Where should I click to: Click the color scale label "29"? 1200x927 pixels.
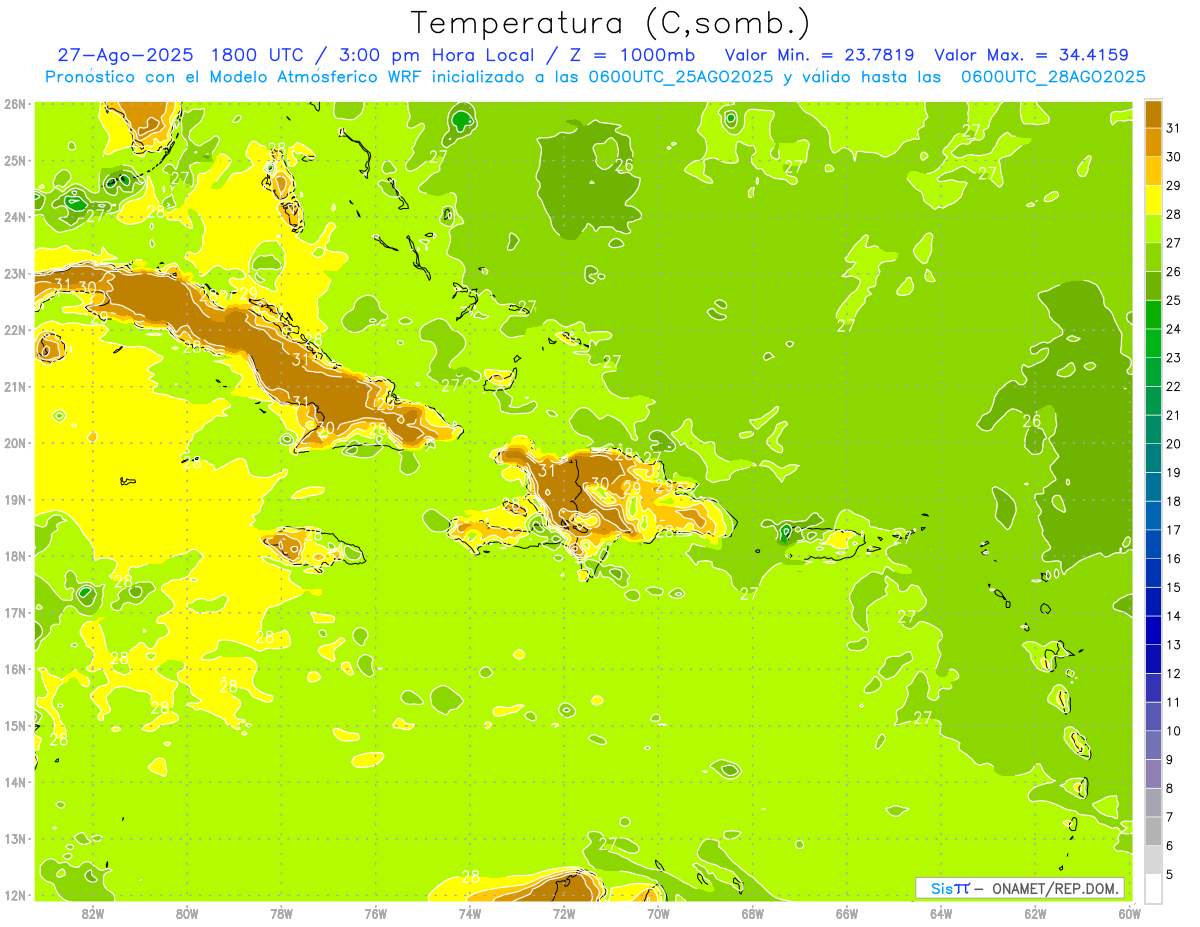pos(1174,186)
